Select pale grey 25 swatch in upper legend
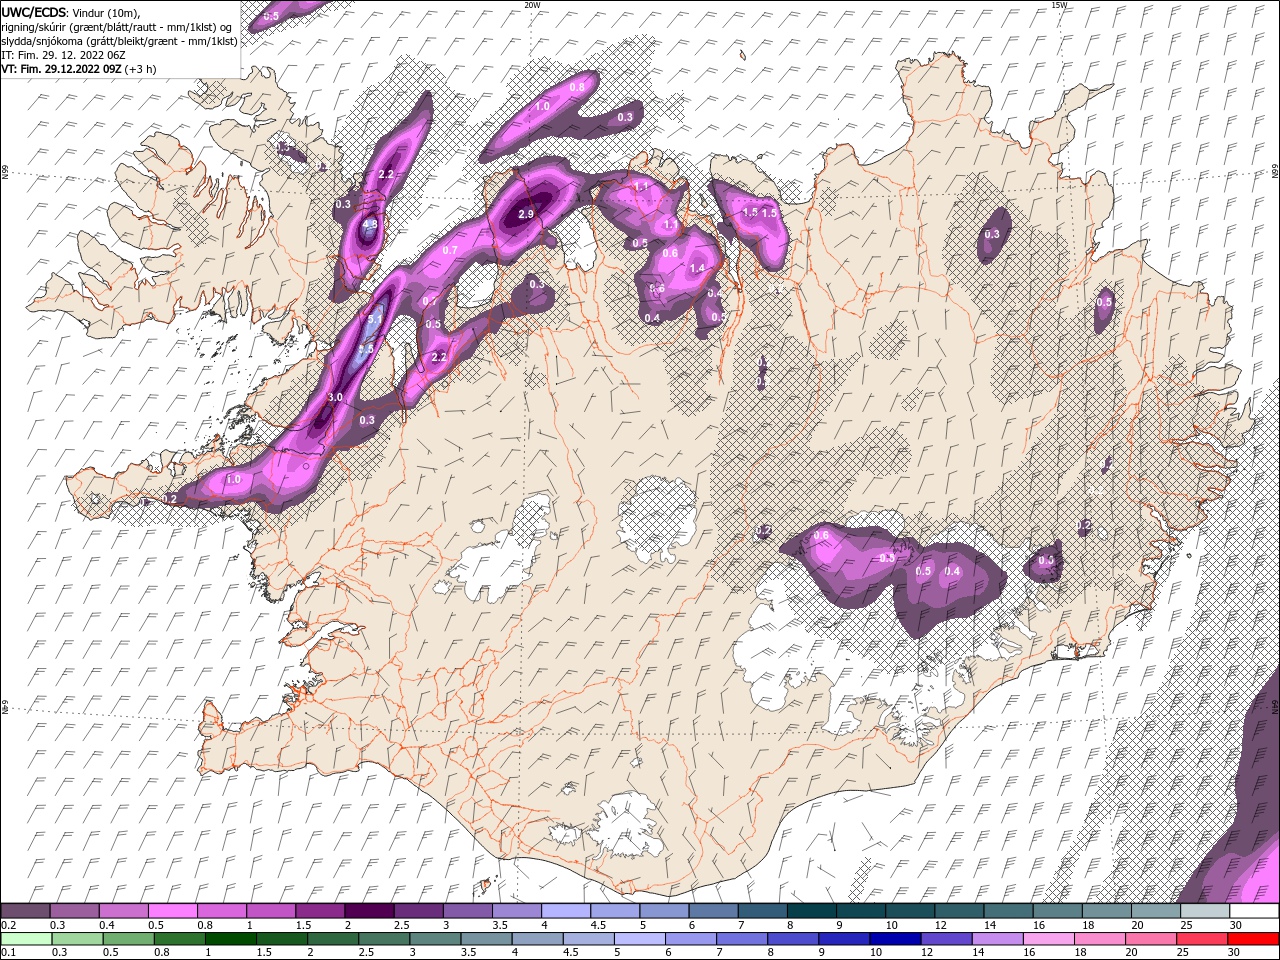Screen dimensions: 1280x960 pos(1205,911)
